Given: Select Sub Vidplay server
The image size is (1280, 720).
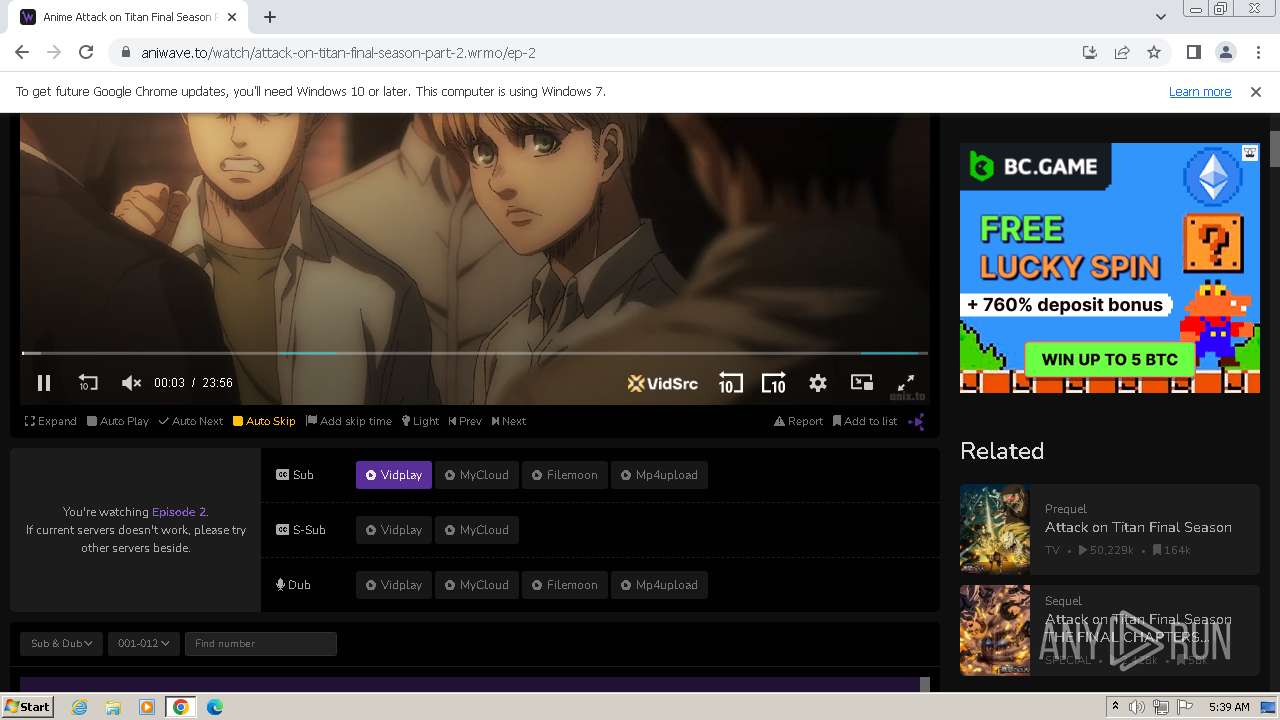Looking at the screenshot, I should (394, 475).
